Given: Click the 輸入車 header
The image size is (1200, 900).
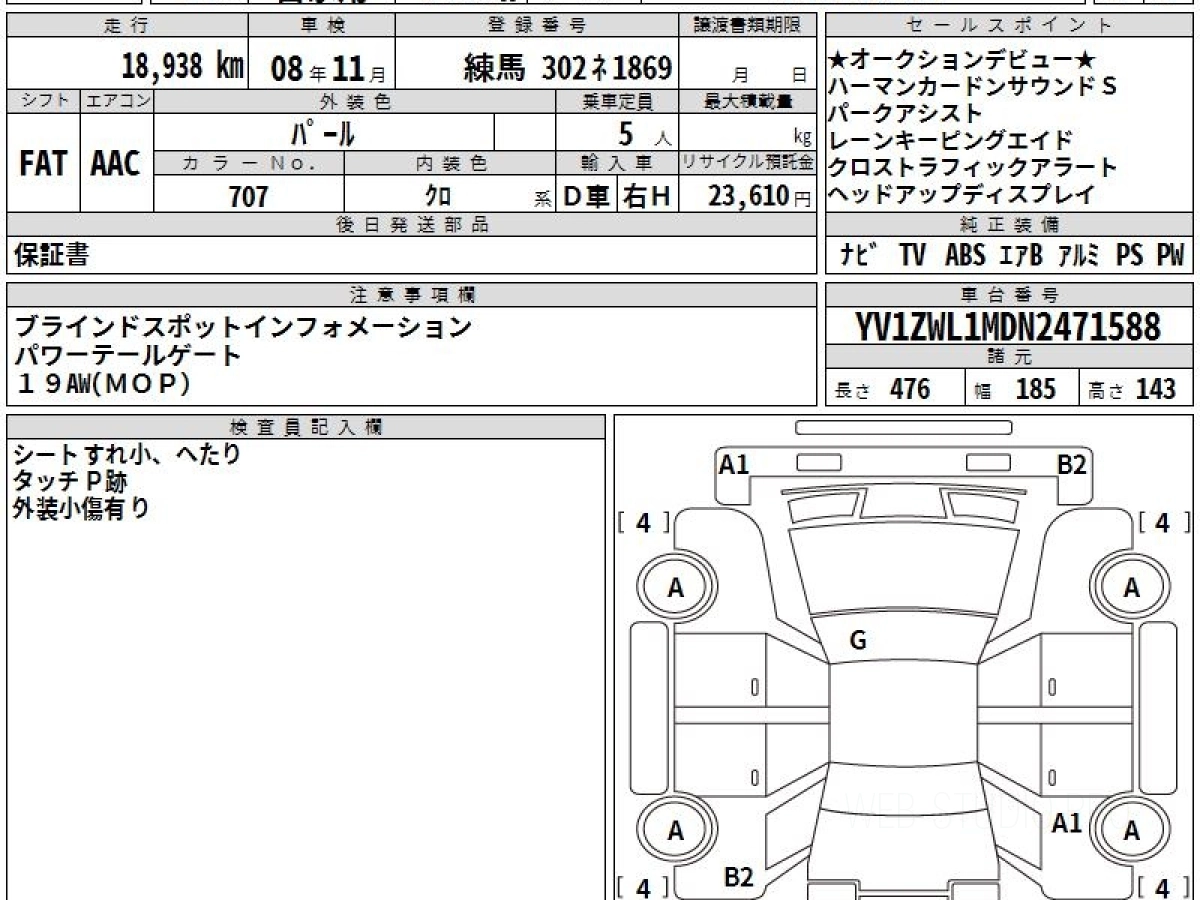Looking at the screenshot, I should pos(617,163).
